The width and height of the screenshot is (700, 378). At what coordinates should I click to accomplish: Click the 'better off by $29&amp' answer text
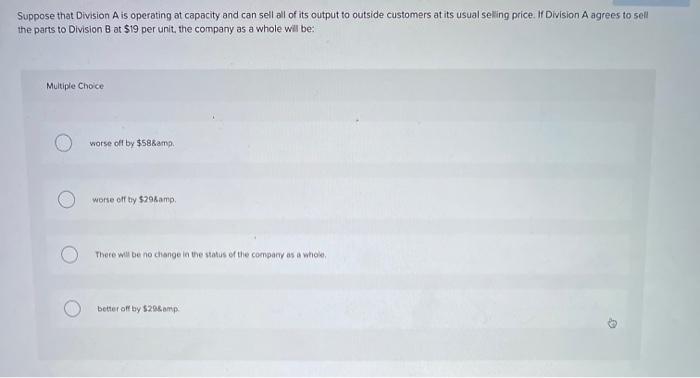tap(138, 309)
